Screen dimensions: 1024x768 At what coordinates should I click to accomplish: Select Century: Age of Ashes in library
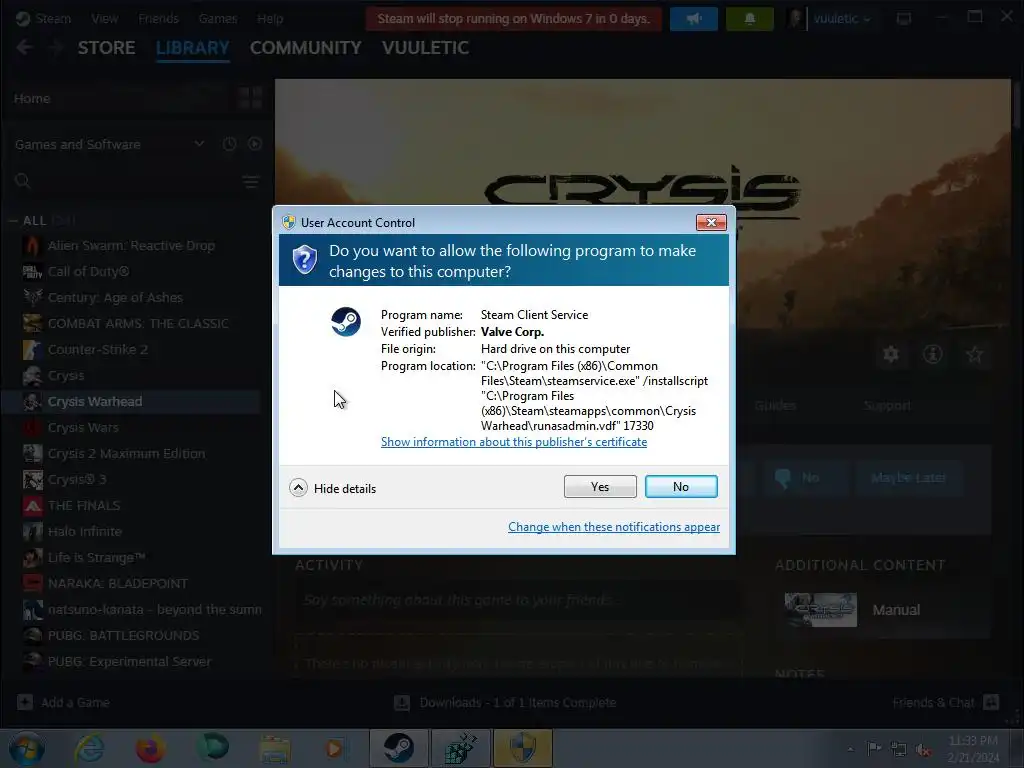point(115,298)
